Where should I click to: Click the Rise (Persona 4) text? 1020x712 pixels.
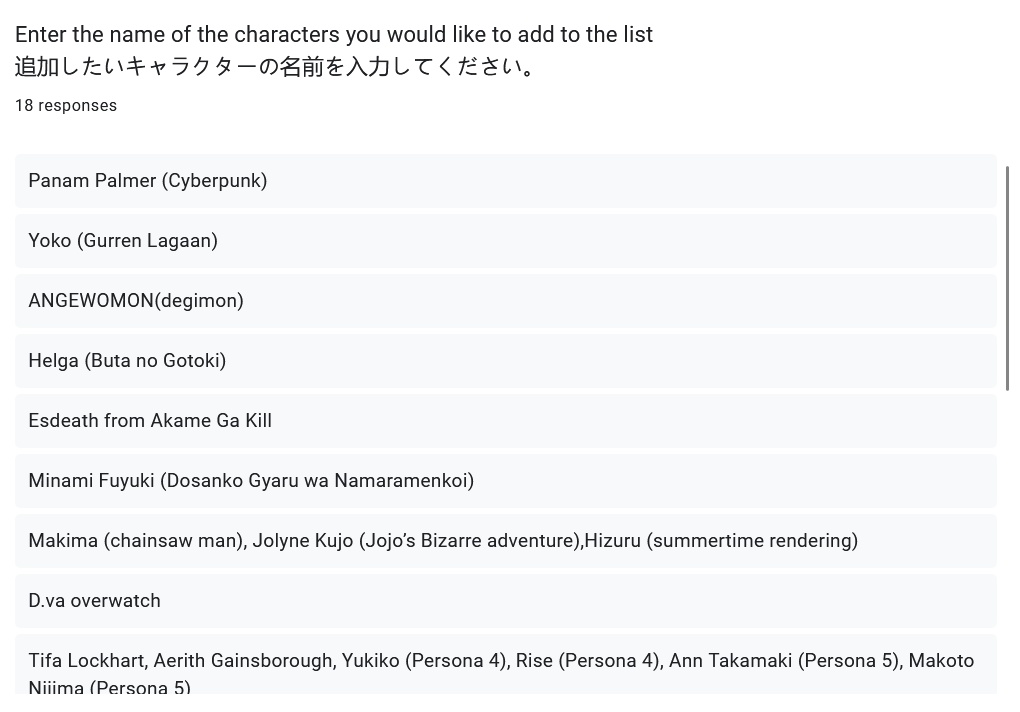tap(587, 661)
